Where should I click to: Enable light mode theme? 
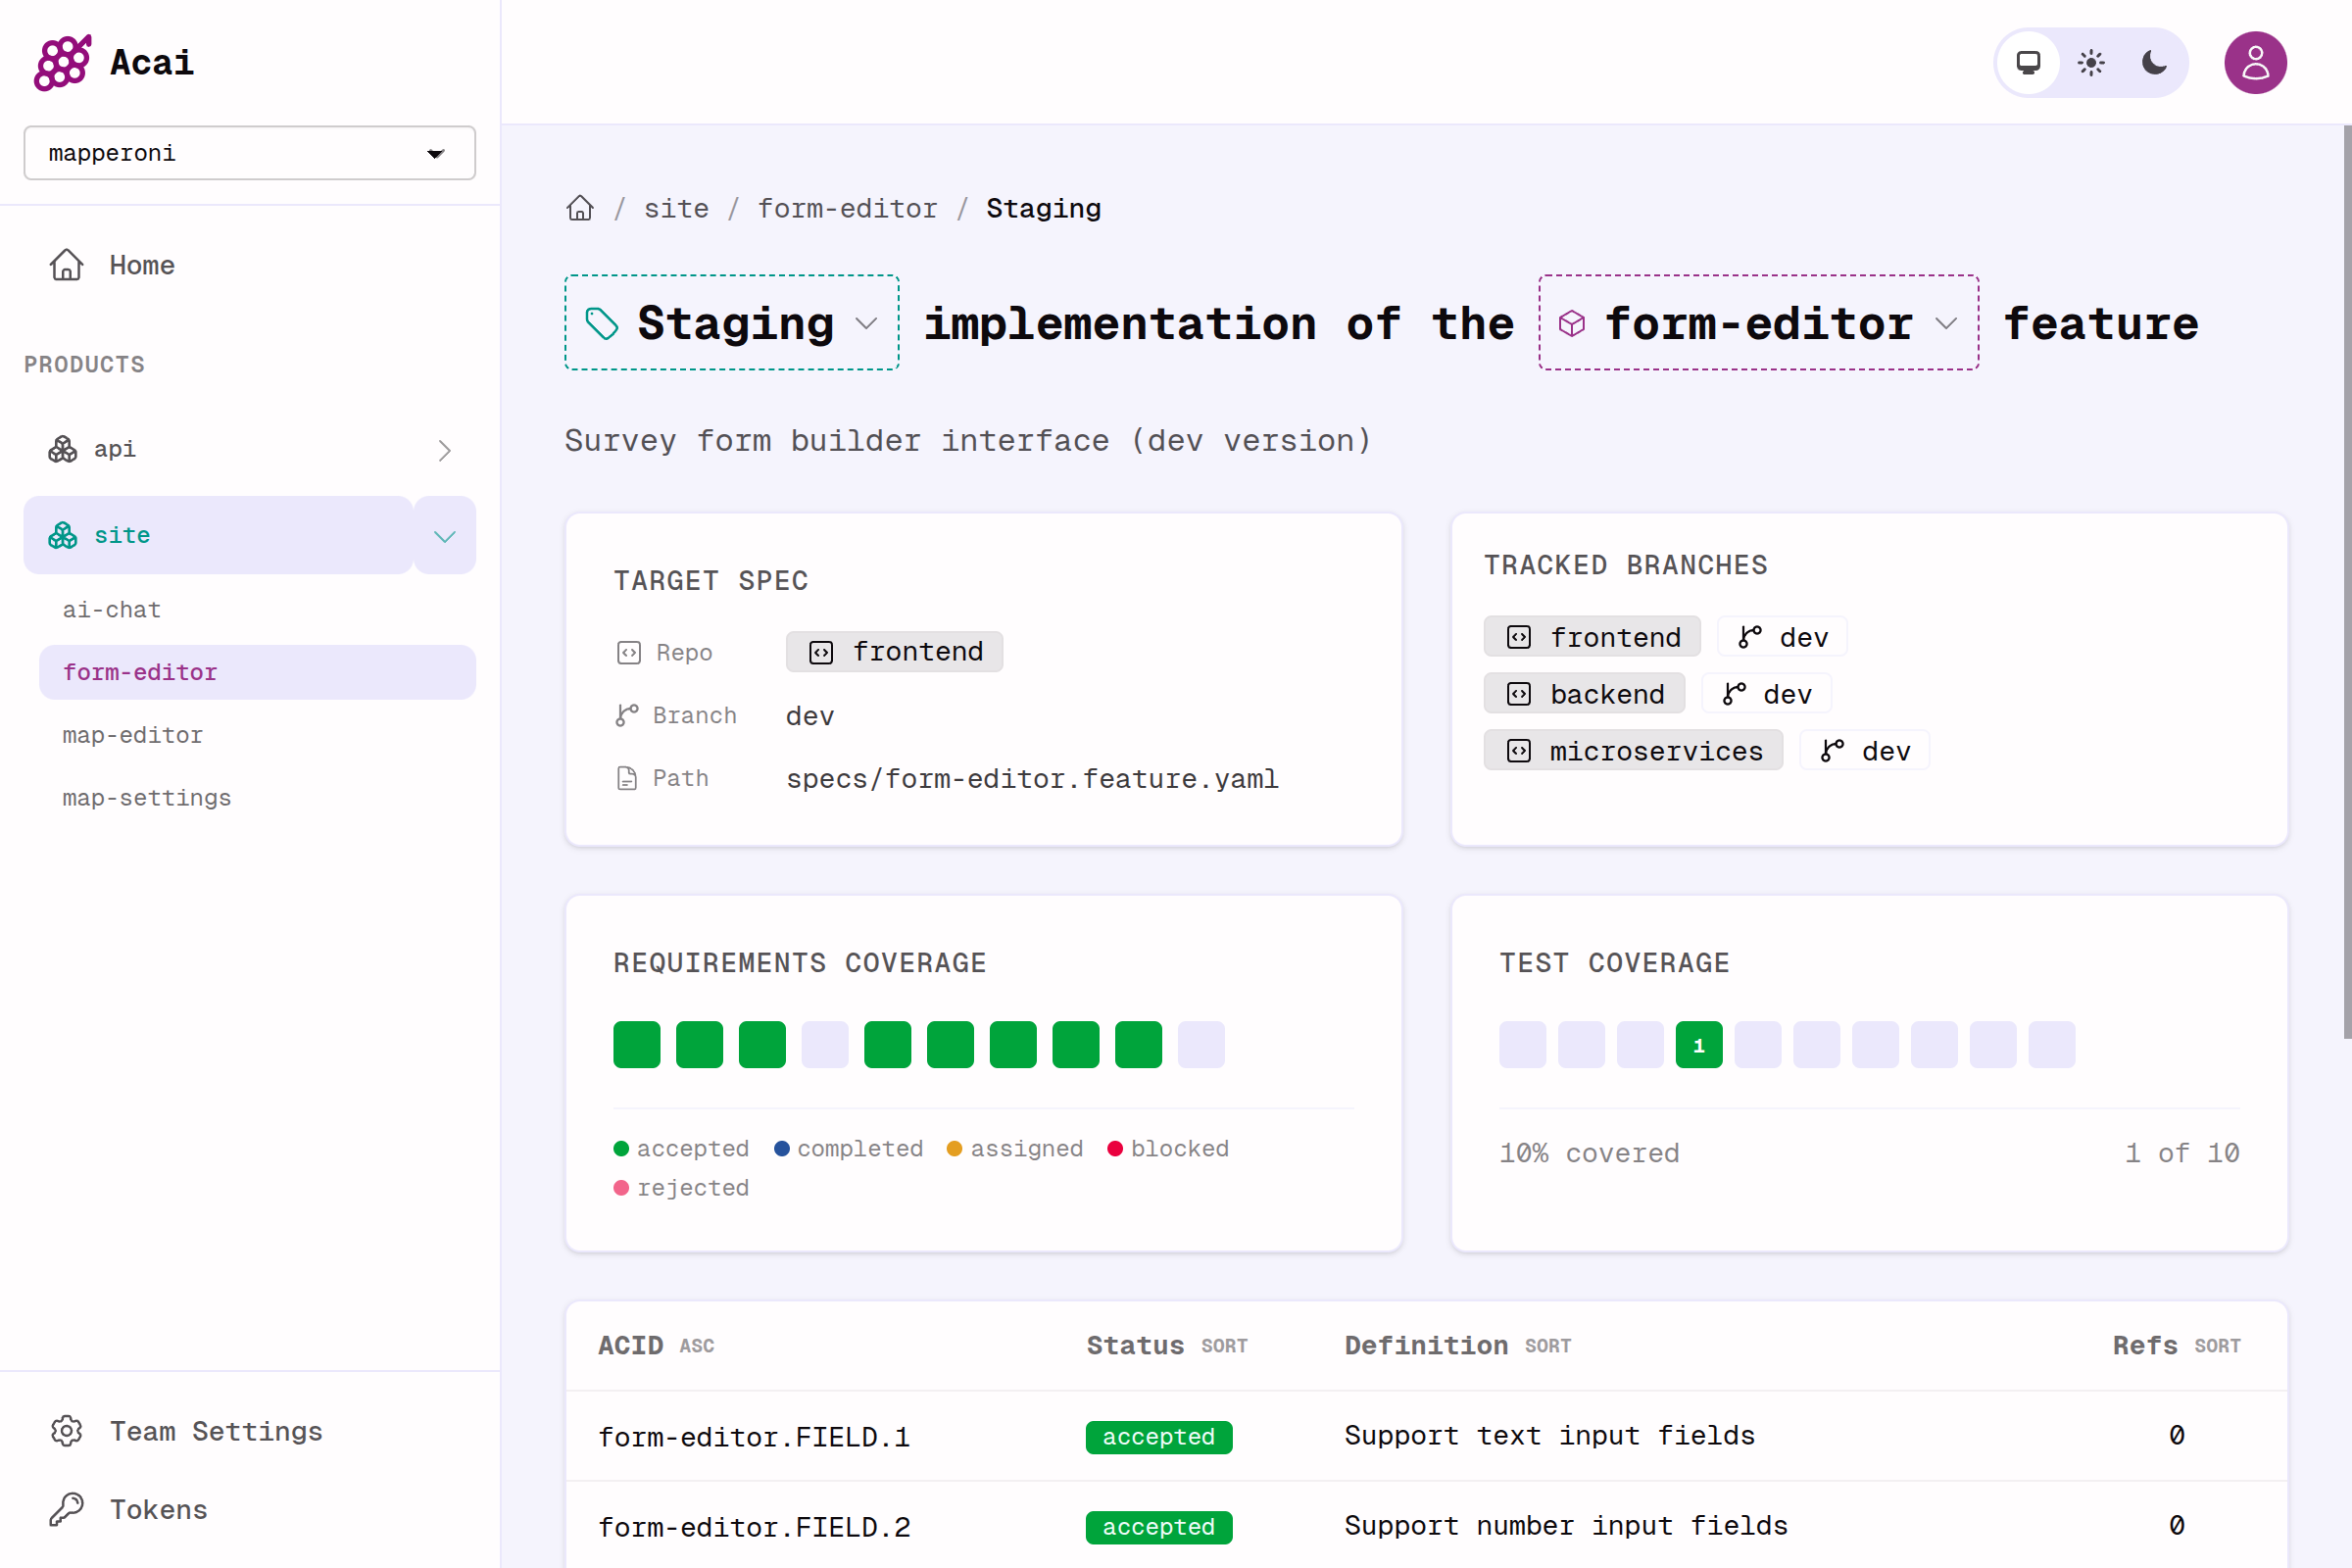click(x=2091, y=62)
